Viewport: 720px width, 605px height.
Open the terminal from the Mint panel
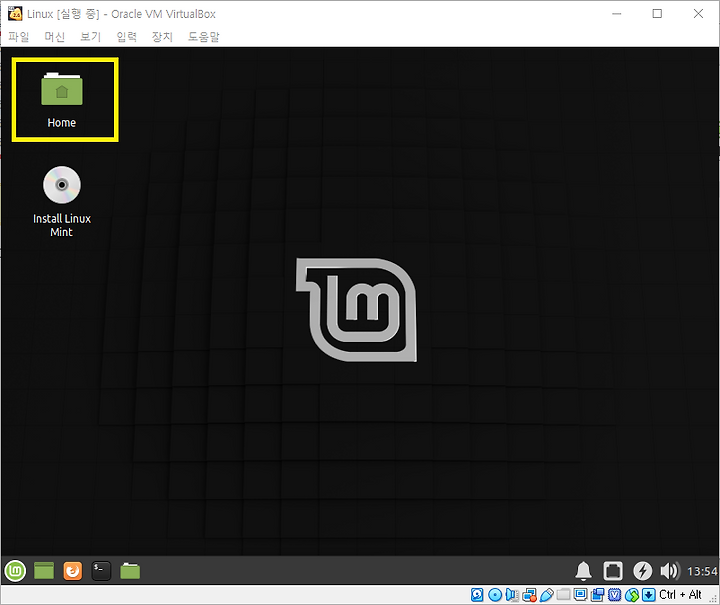coord(101,571)
